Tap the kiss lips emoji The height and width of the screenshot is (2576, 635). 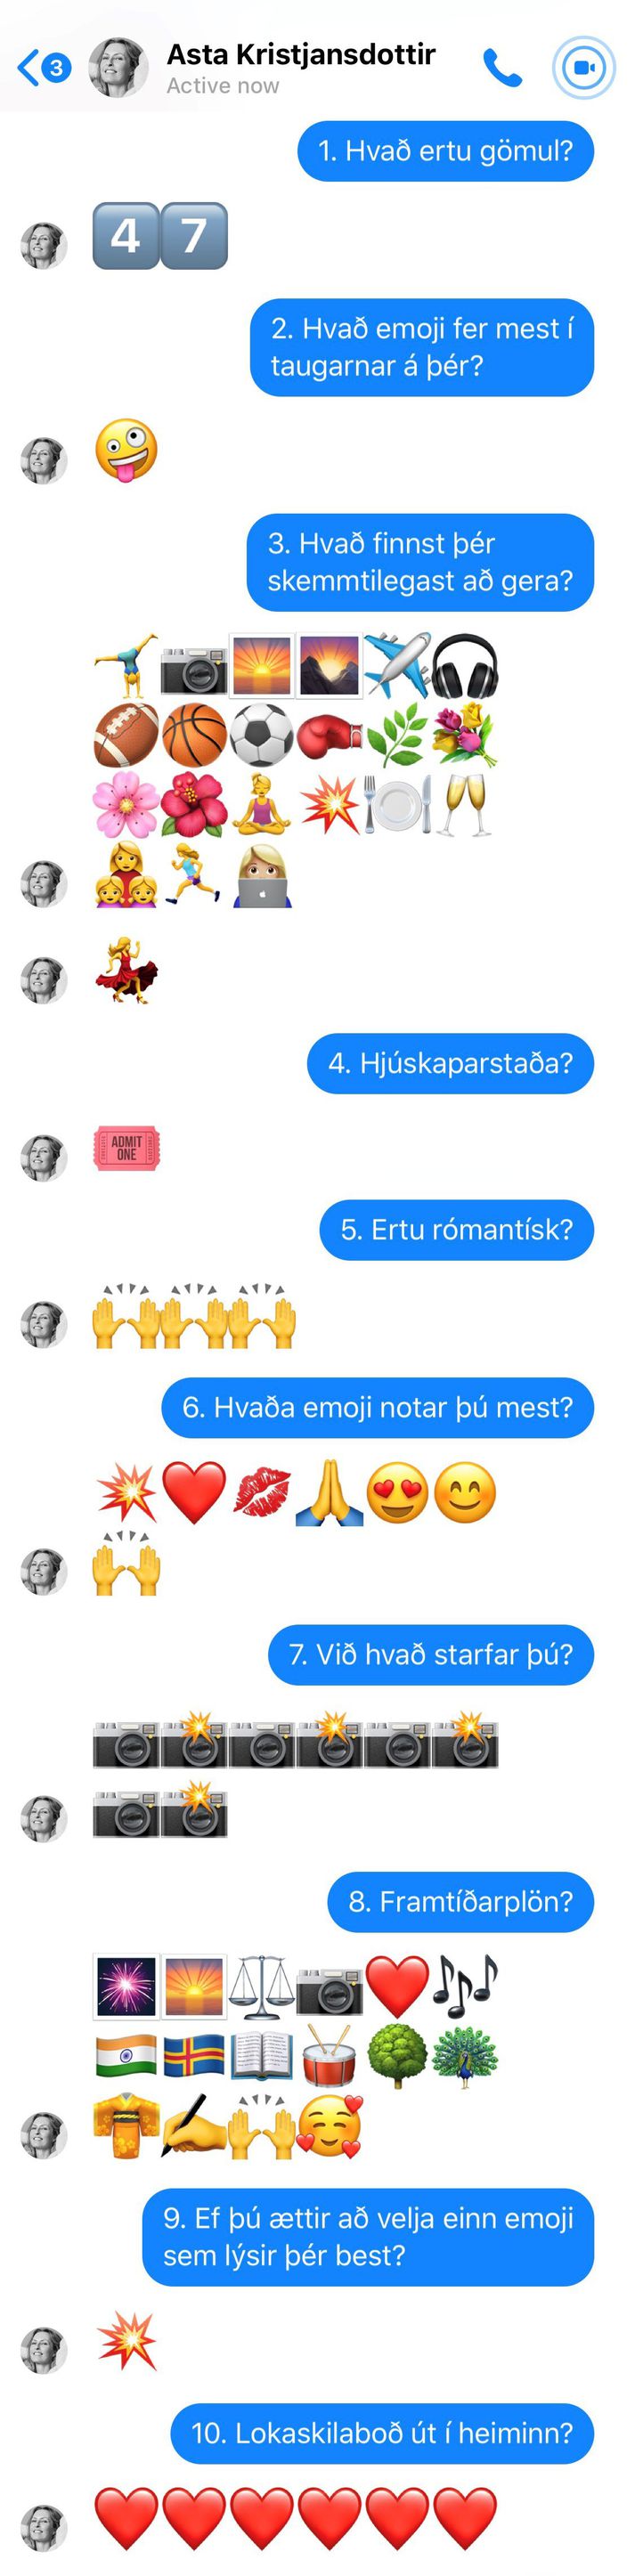pos(261,1492)
